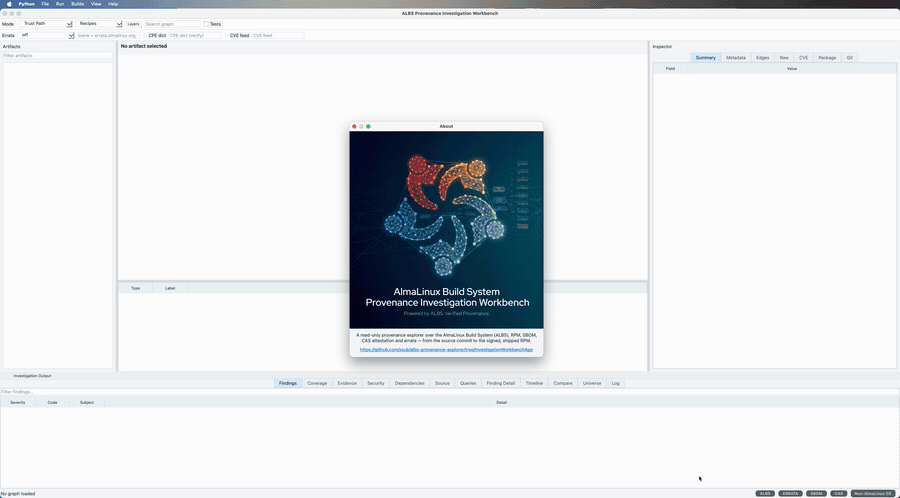Focus the Search graph field
900x498 pixels.
[172, 24]
